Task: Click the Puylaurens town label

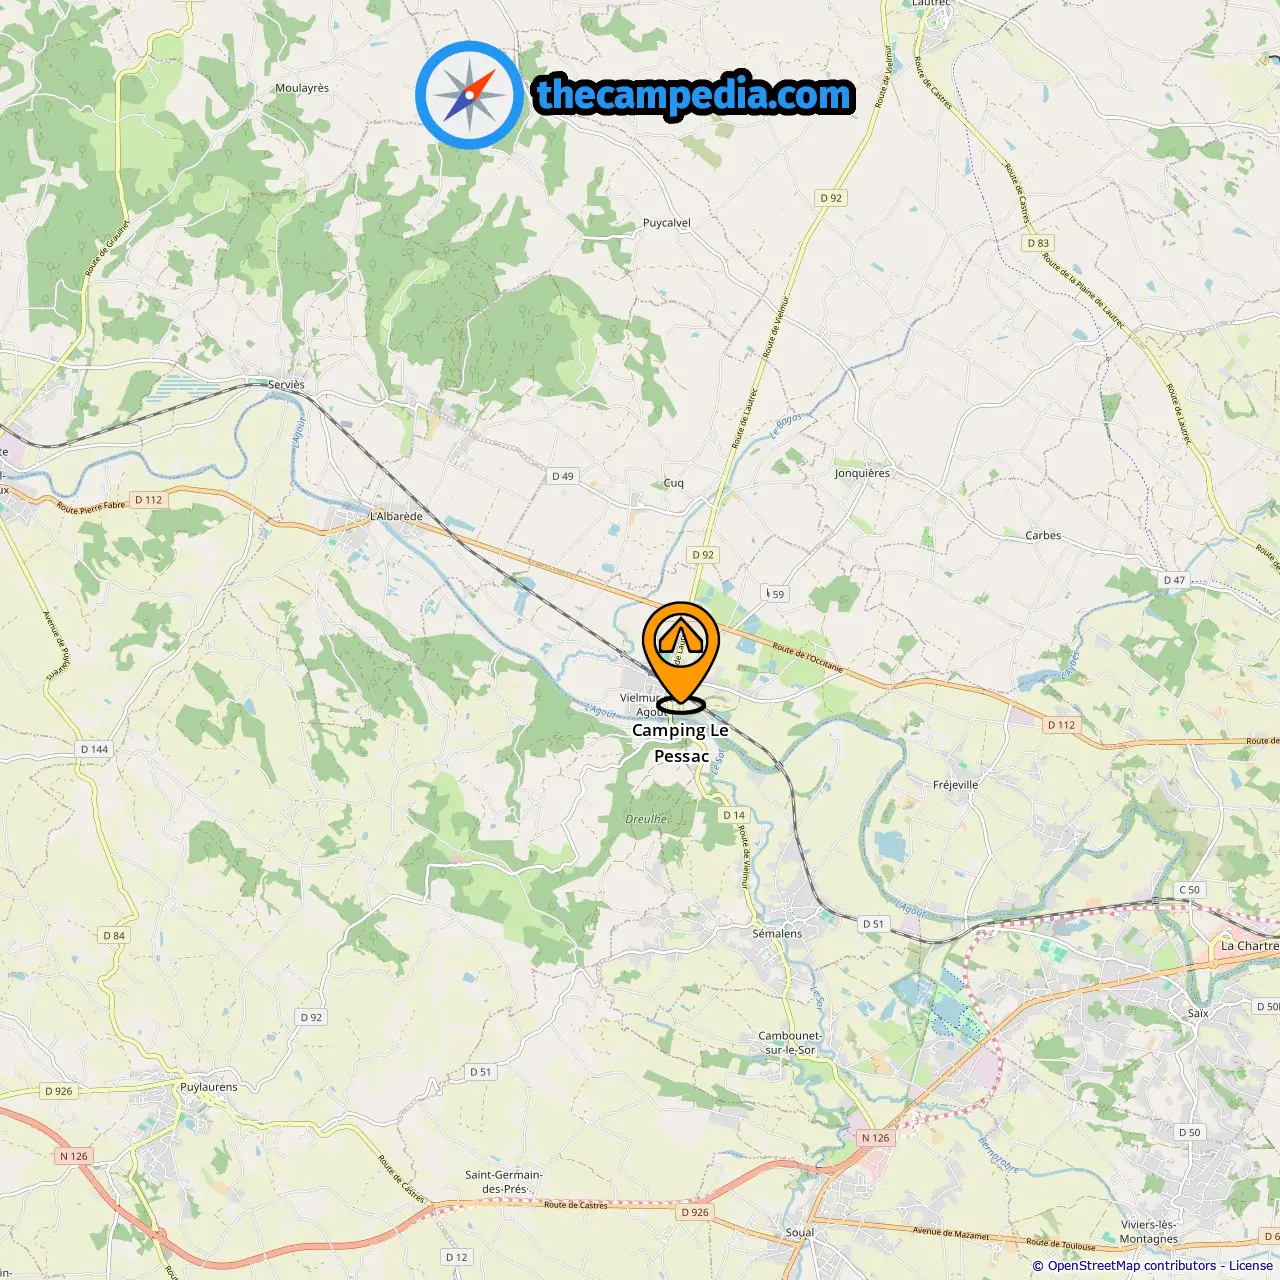Action: click(209, 1087)
